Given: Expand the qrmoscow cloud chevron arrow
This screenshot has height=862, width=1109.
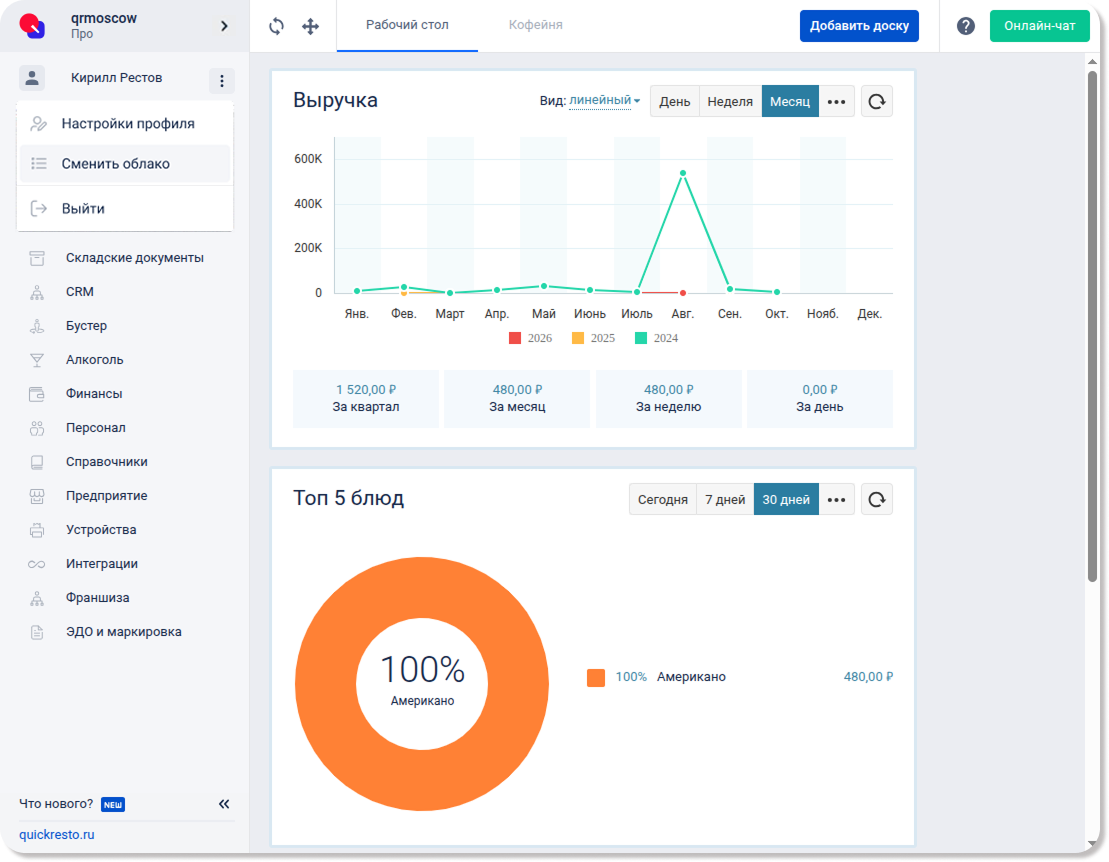Looking at the screenshot, I should pos(224,26).
